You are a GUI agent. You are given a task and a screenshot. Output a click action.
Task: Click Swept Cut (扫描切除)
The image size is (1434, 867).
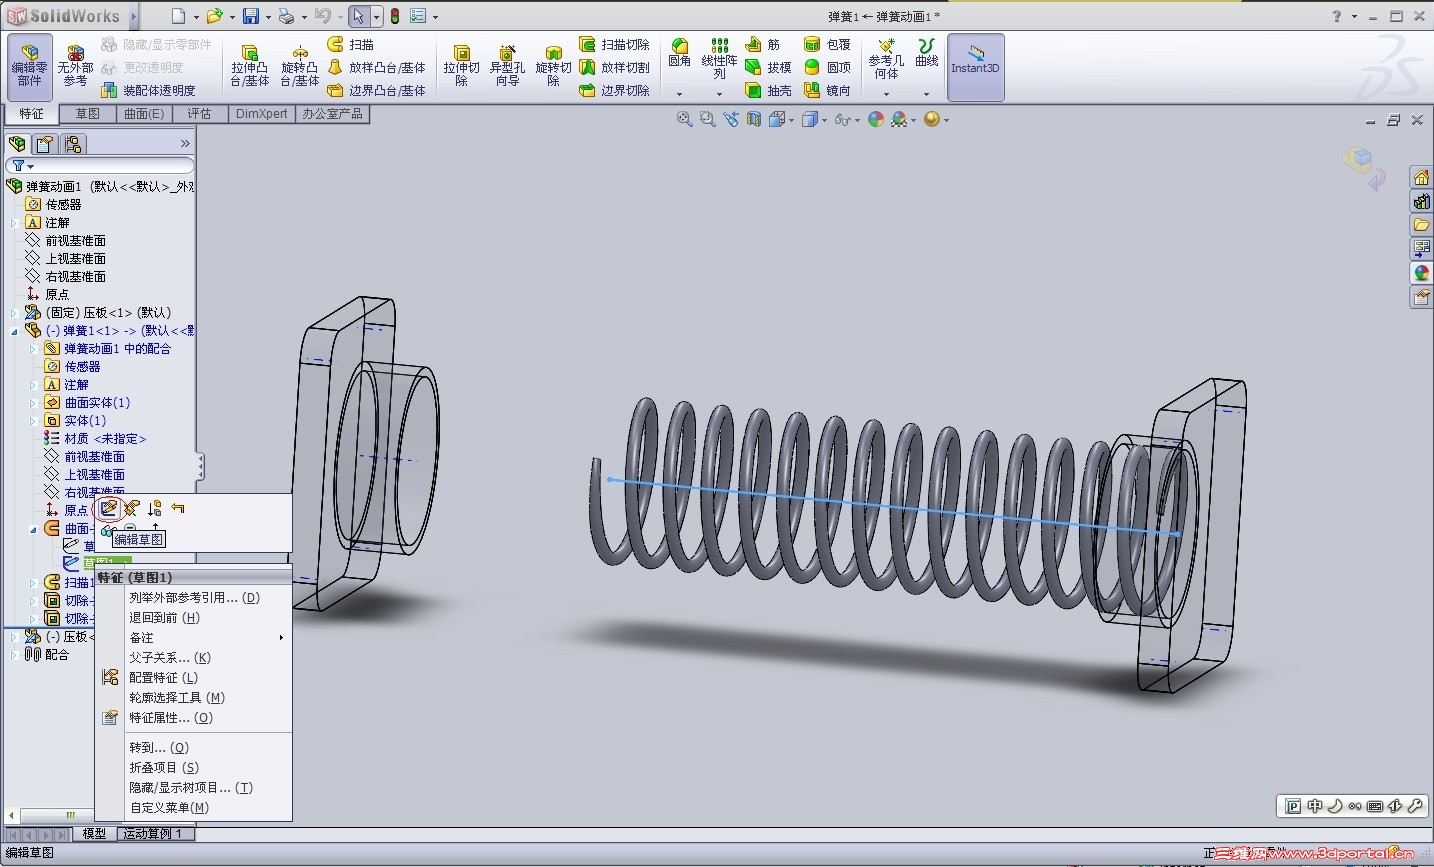[614, 45]
